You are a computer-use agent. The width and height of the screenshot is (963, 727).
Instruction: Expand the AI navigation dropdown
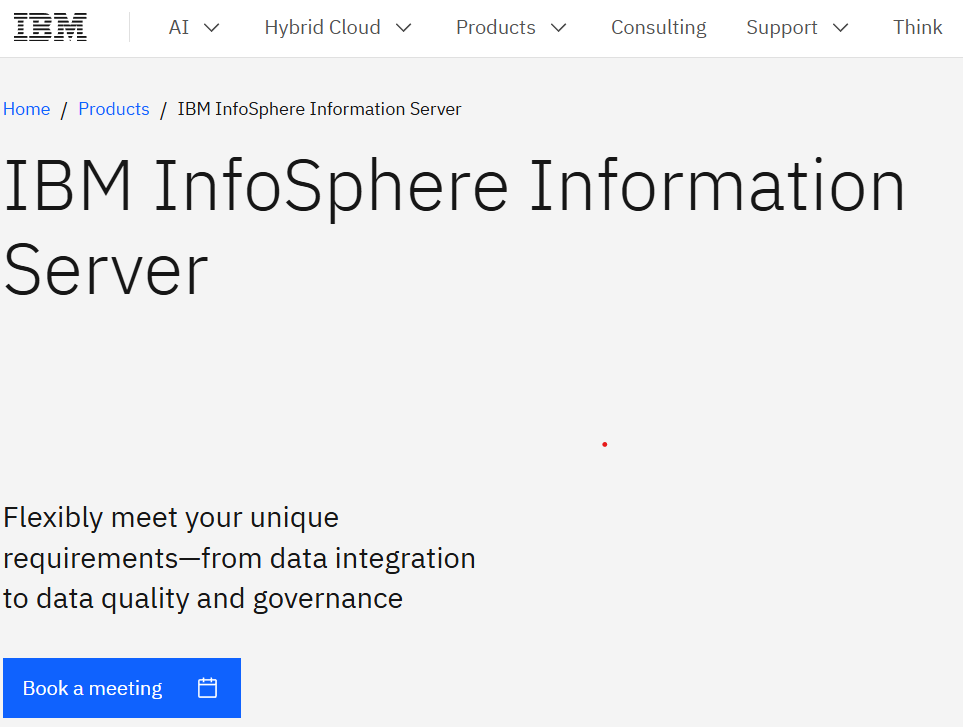210,28
